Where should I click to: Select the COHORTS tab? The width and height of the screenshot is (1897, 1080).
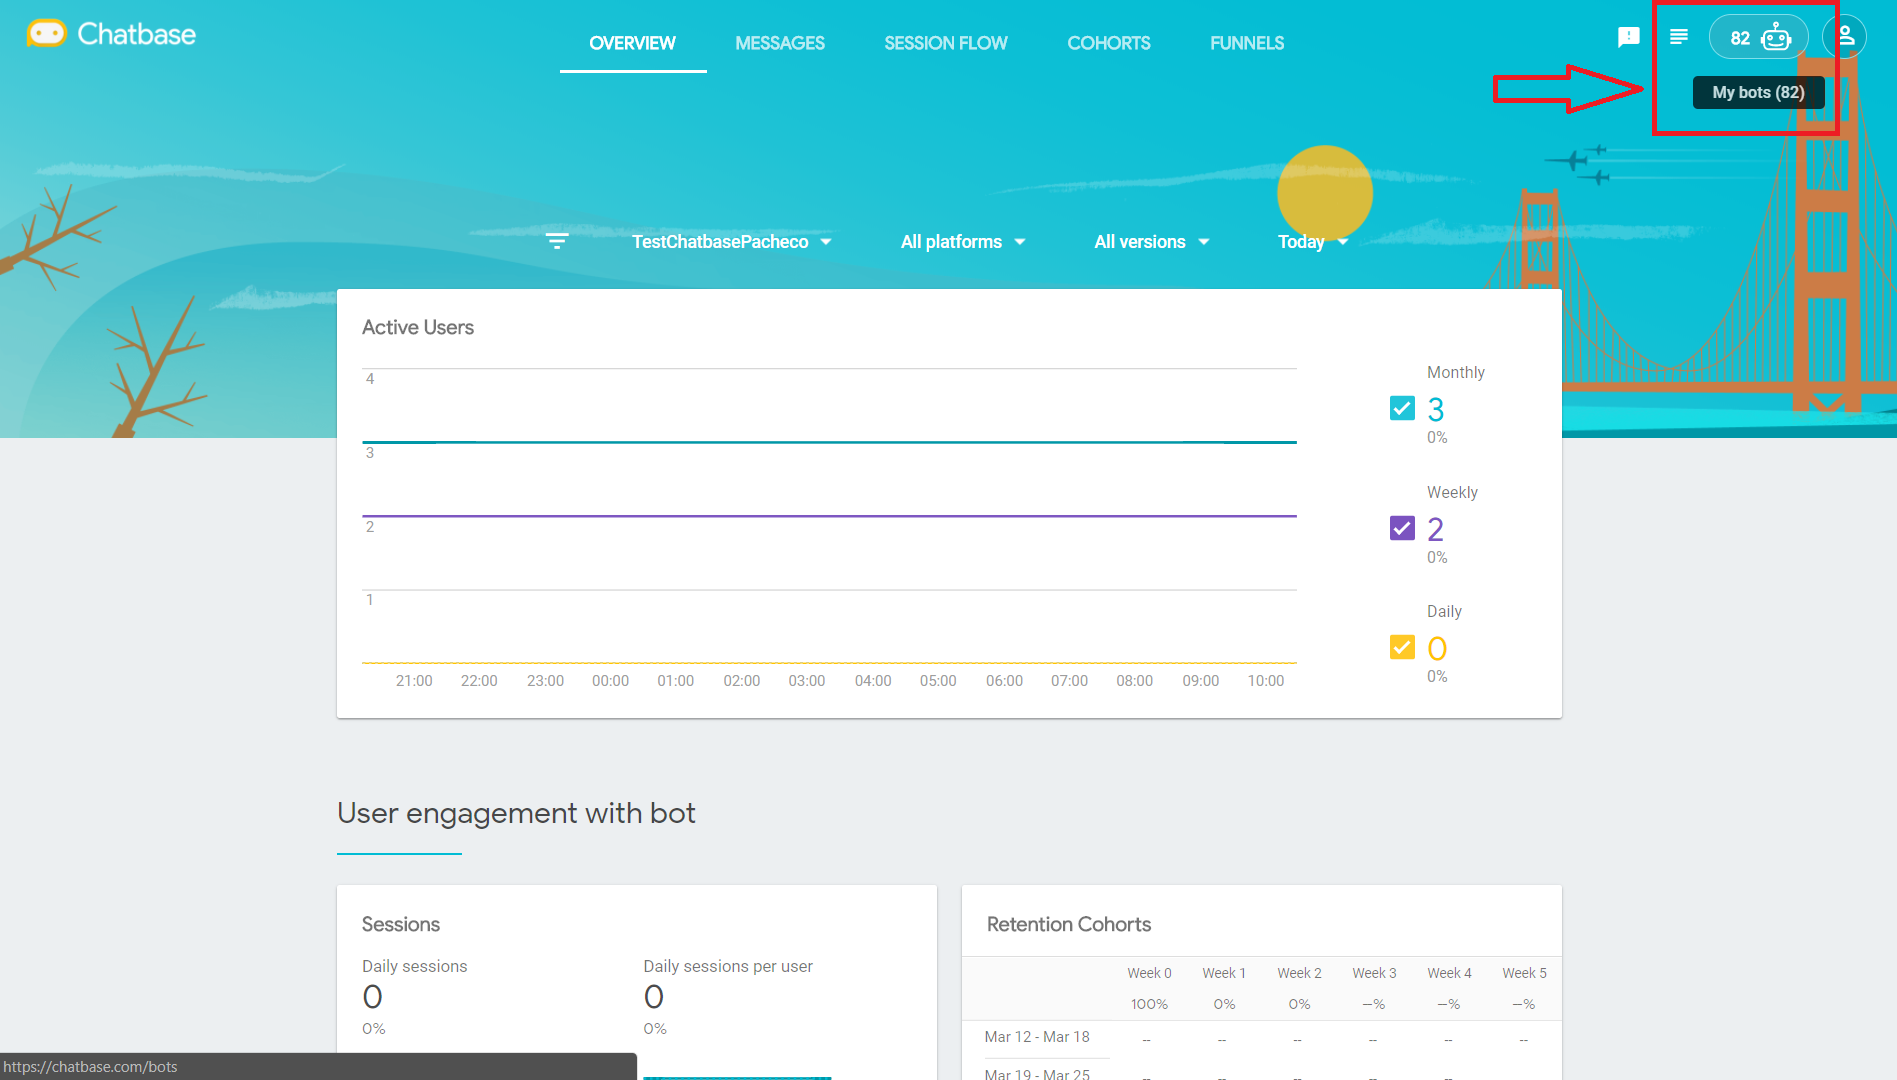point(1109,43)
